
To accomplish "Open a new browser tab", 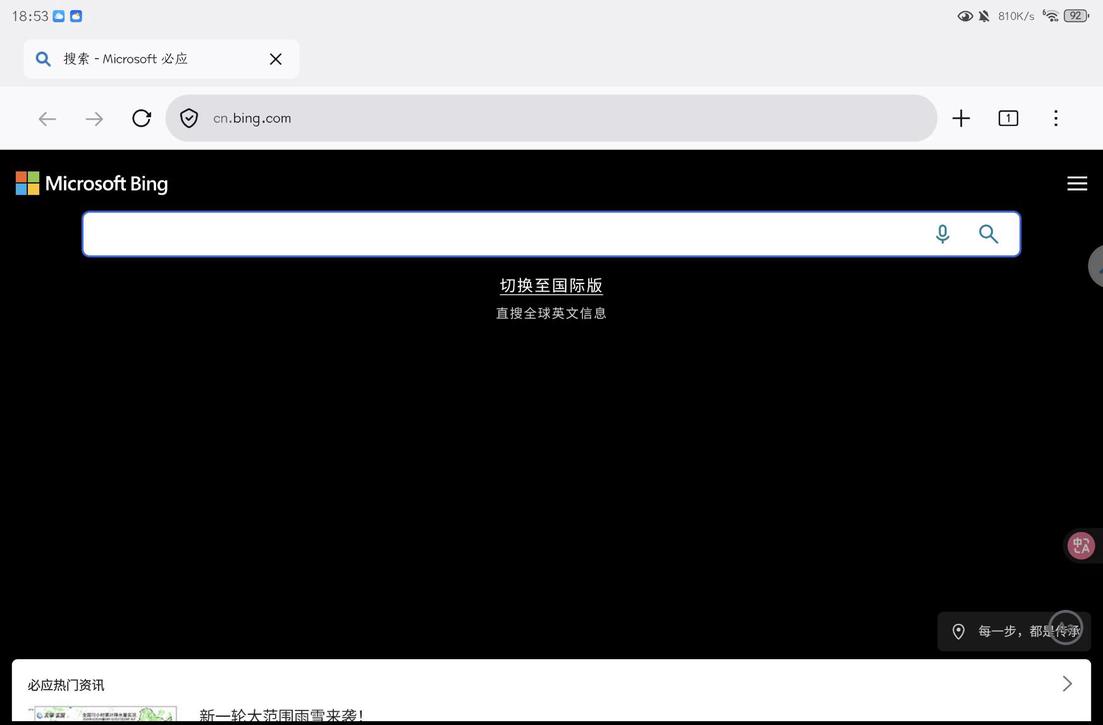I will tap(961, 118).
